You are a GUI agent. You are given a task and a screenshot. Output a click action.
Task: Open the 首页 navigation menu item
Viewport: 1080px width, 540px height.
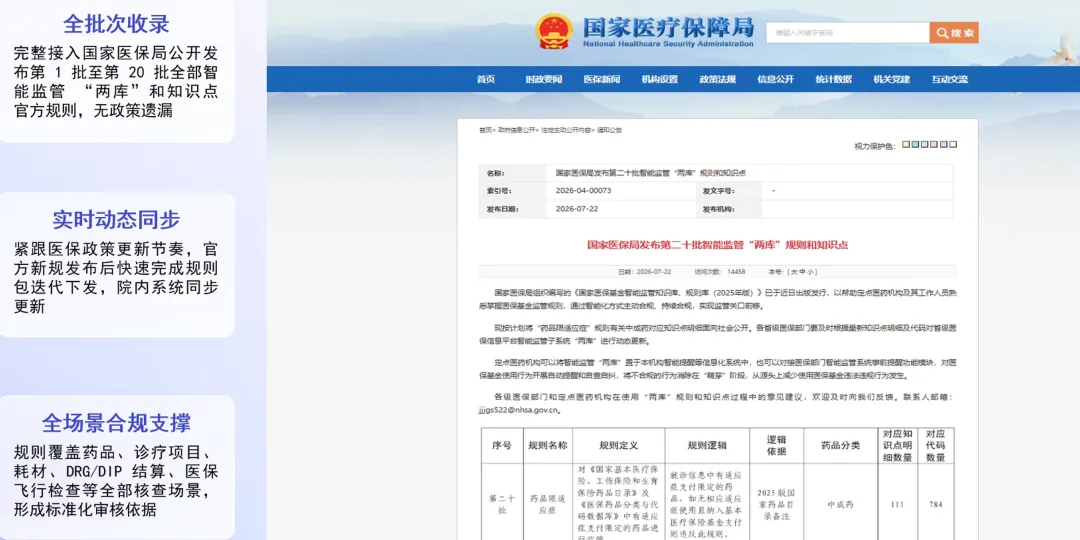[x=486, y=79]
